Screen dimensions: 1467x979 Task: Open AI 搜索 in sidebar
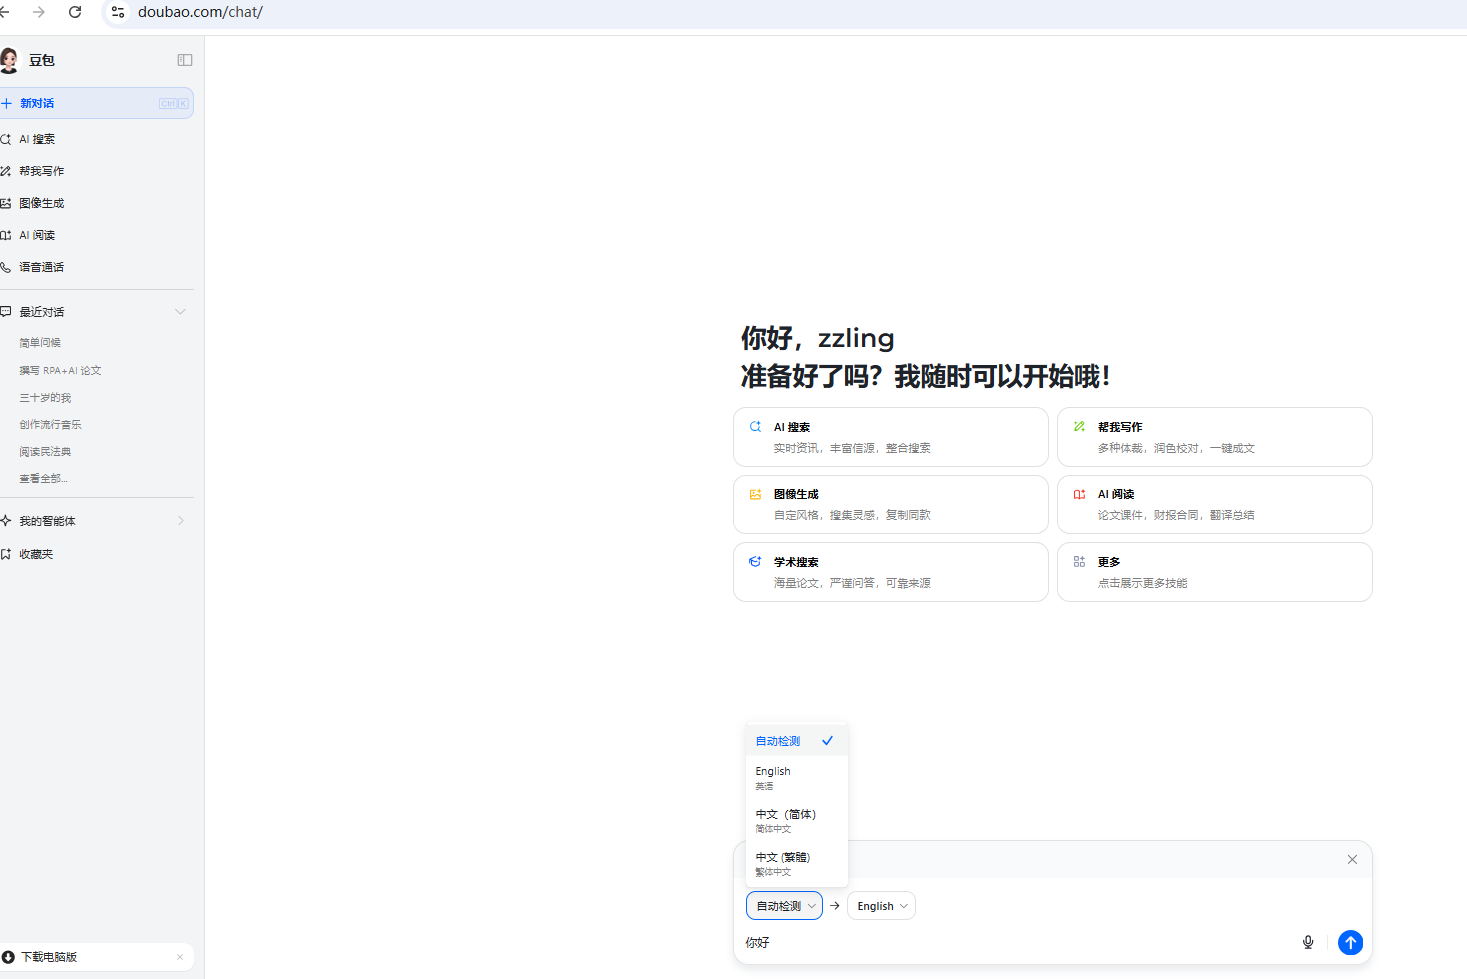pos(96,139)
